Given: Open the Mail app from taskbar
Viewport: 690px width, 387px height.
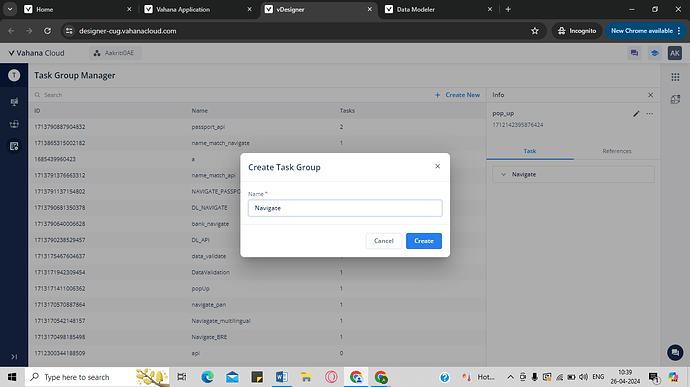Looking at the screenshot, I should pos(232,377).
